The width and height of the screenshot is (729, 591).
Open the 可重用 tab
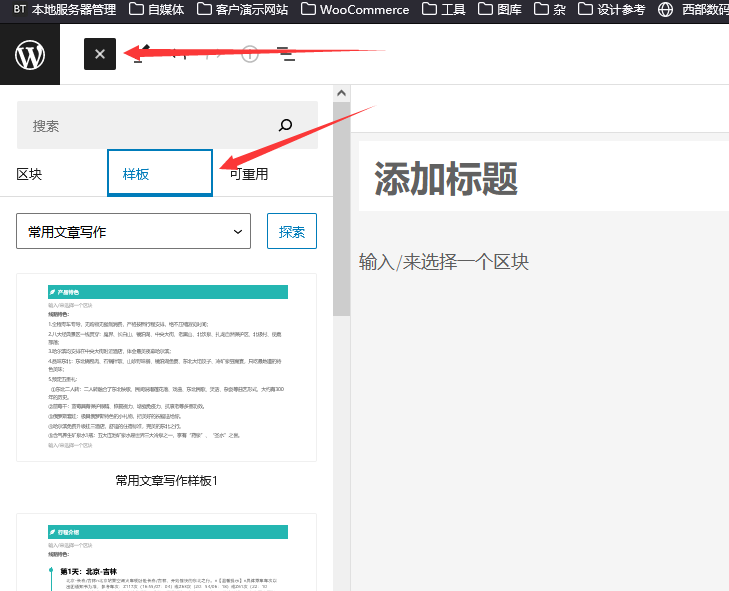coord(249,174)
